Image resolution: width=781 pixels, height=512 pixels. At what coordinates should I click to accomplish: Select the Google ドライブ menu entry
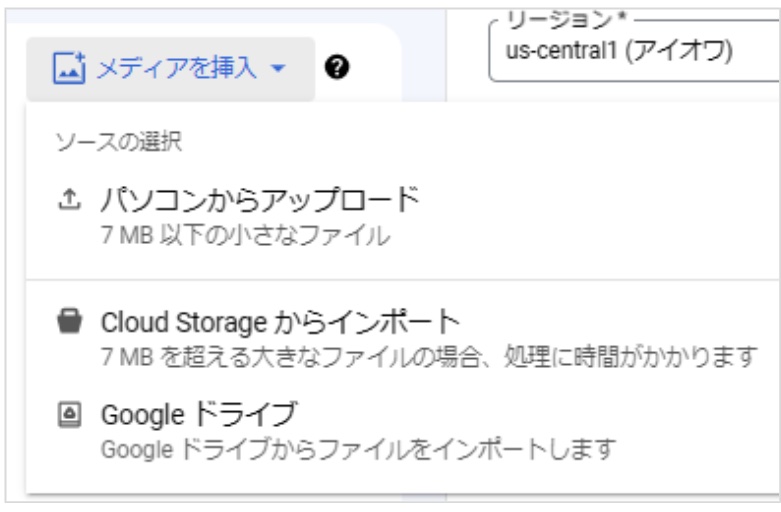[199, 413]
